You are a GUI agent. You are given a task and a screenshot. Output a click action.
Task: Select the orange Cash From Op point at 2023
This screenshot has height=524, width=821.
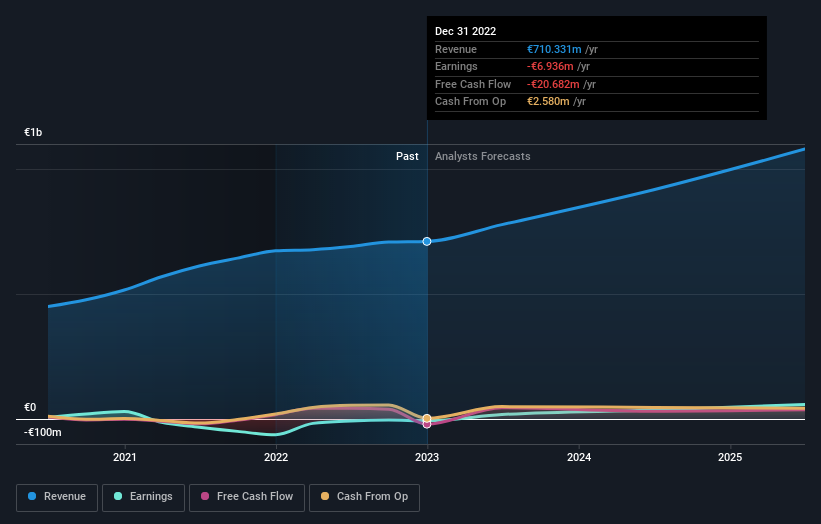(427, 418)
